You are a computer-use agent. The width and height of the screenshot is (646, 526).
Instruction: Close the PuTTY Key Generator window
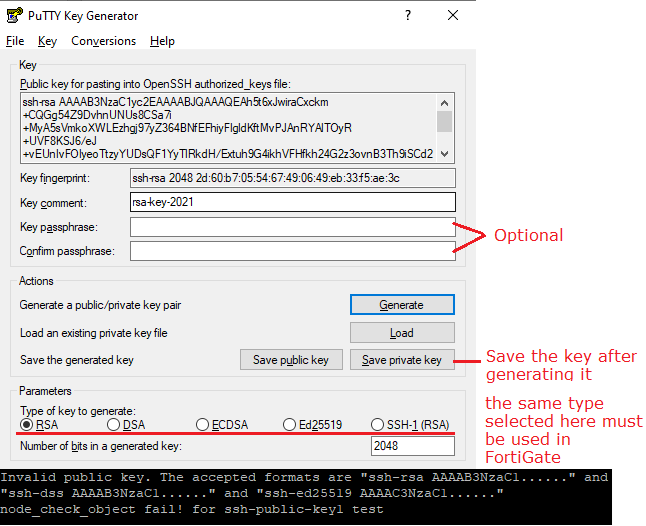(x=453, y=15)
